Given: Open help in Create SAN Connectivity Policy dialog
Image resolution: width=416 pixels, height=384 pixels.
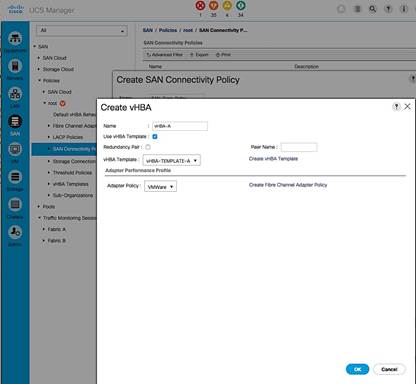Looking at the screenshot, I should pyautogui.click(x=412, y=79).
